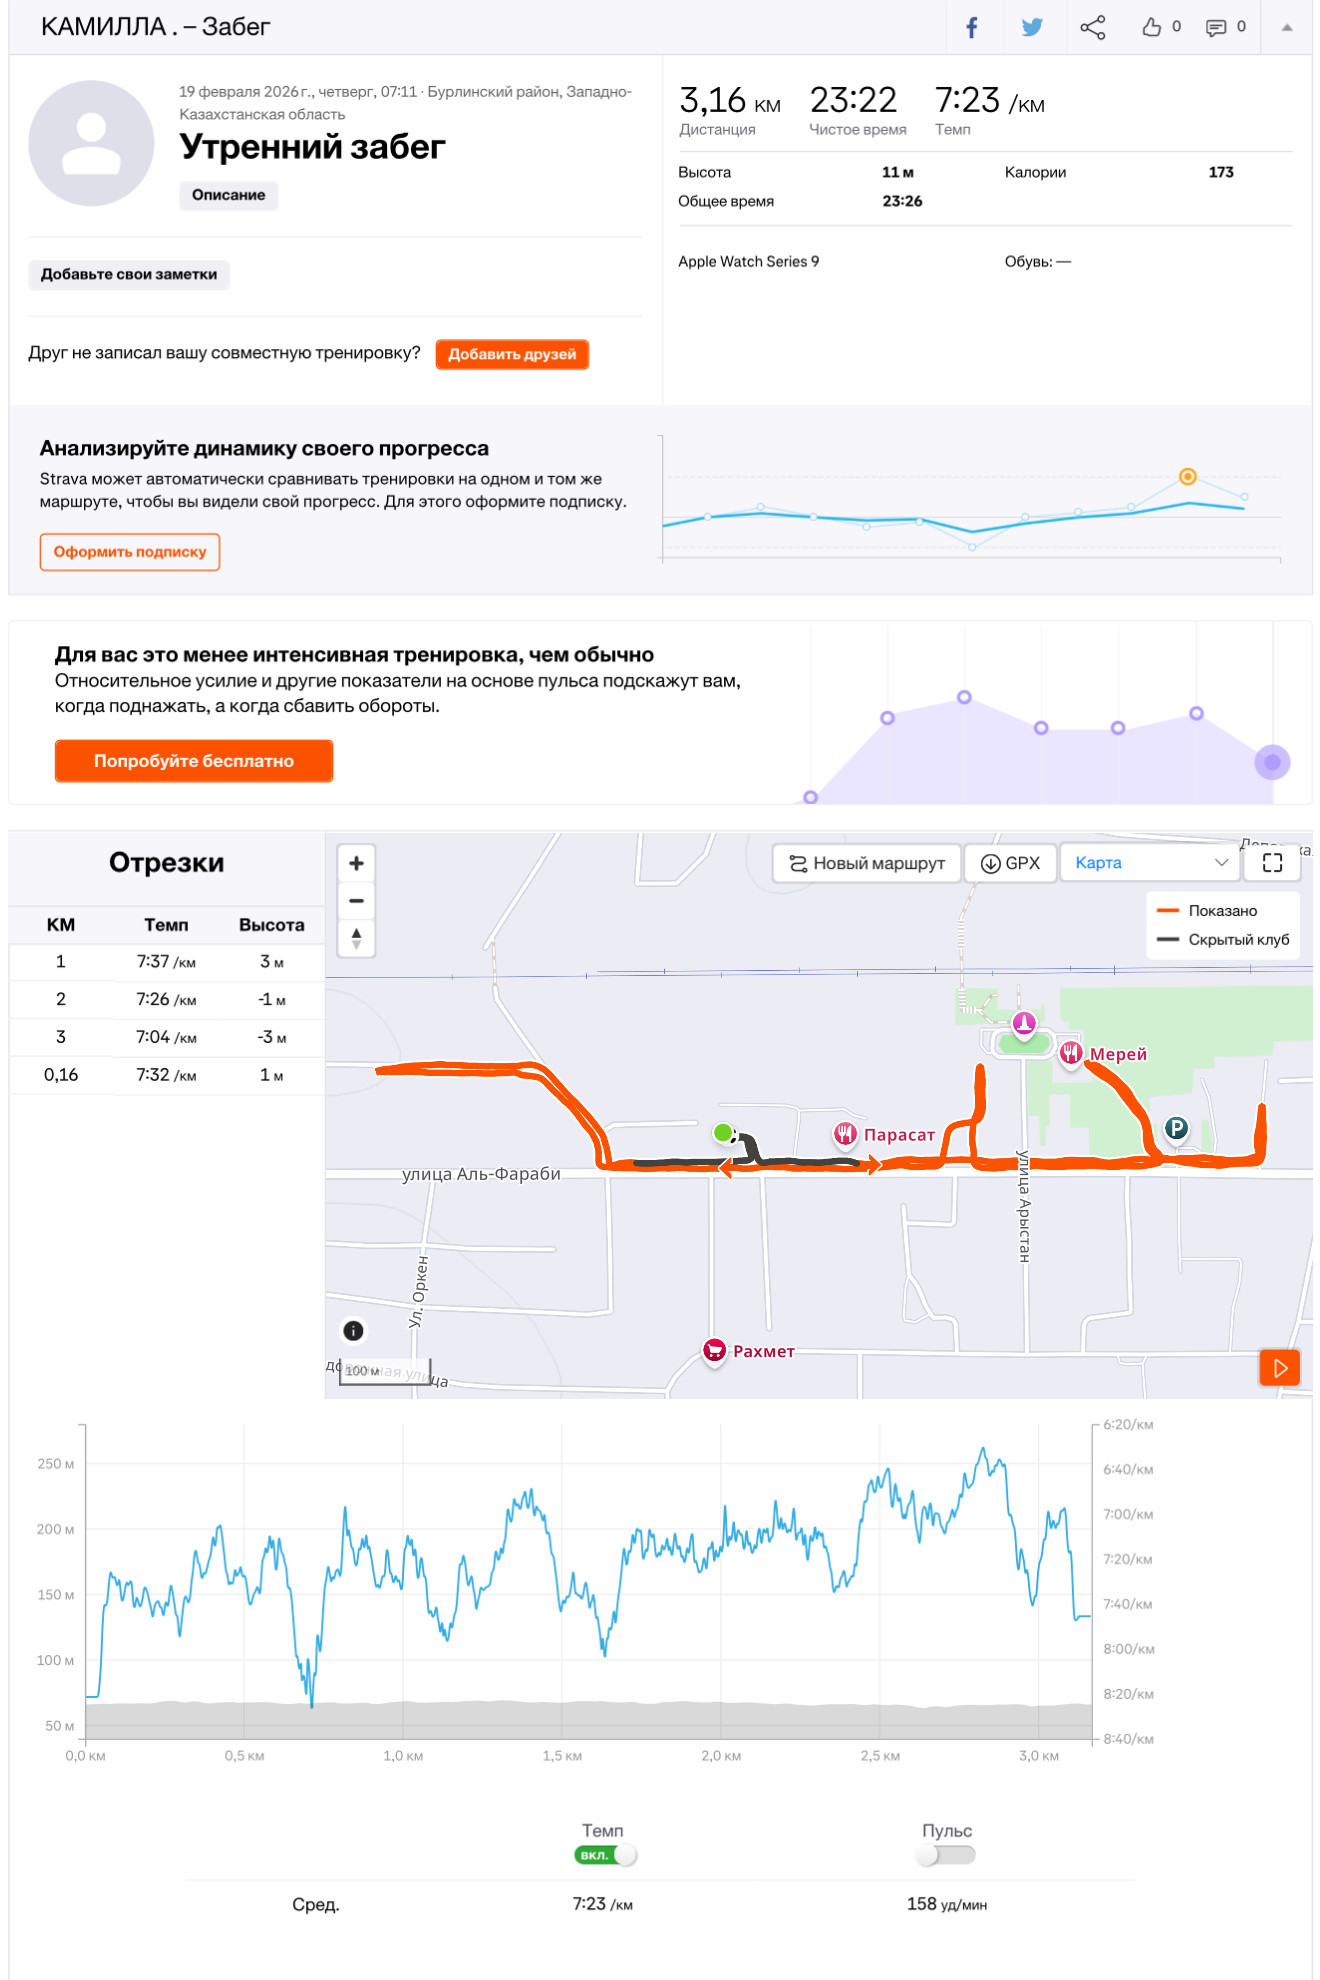Open the Карта map type dropdown
This screenshot has height=1980, width=1320.
1150,863
